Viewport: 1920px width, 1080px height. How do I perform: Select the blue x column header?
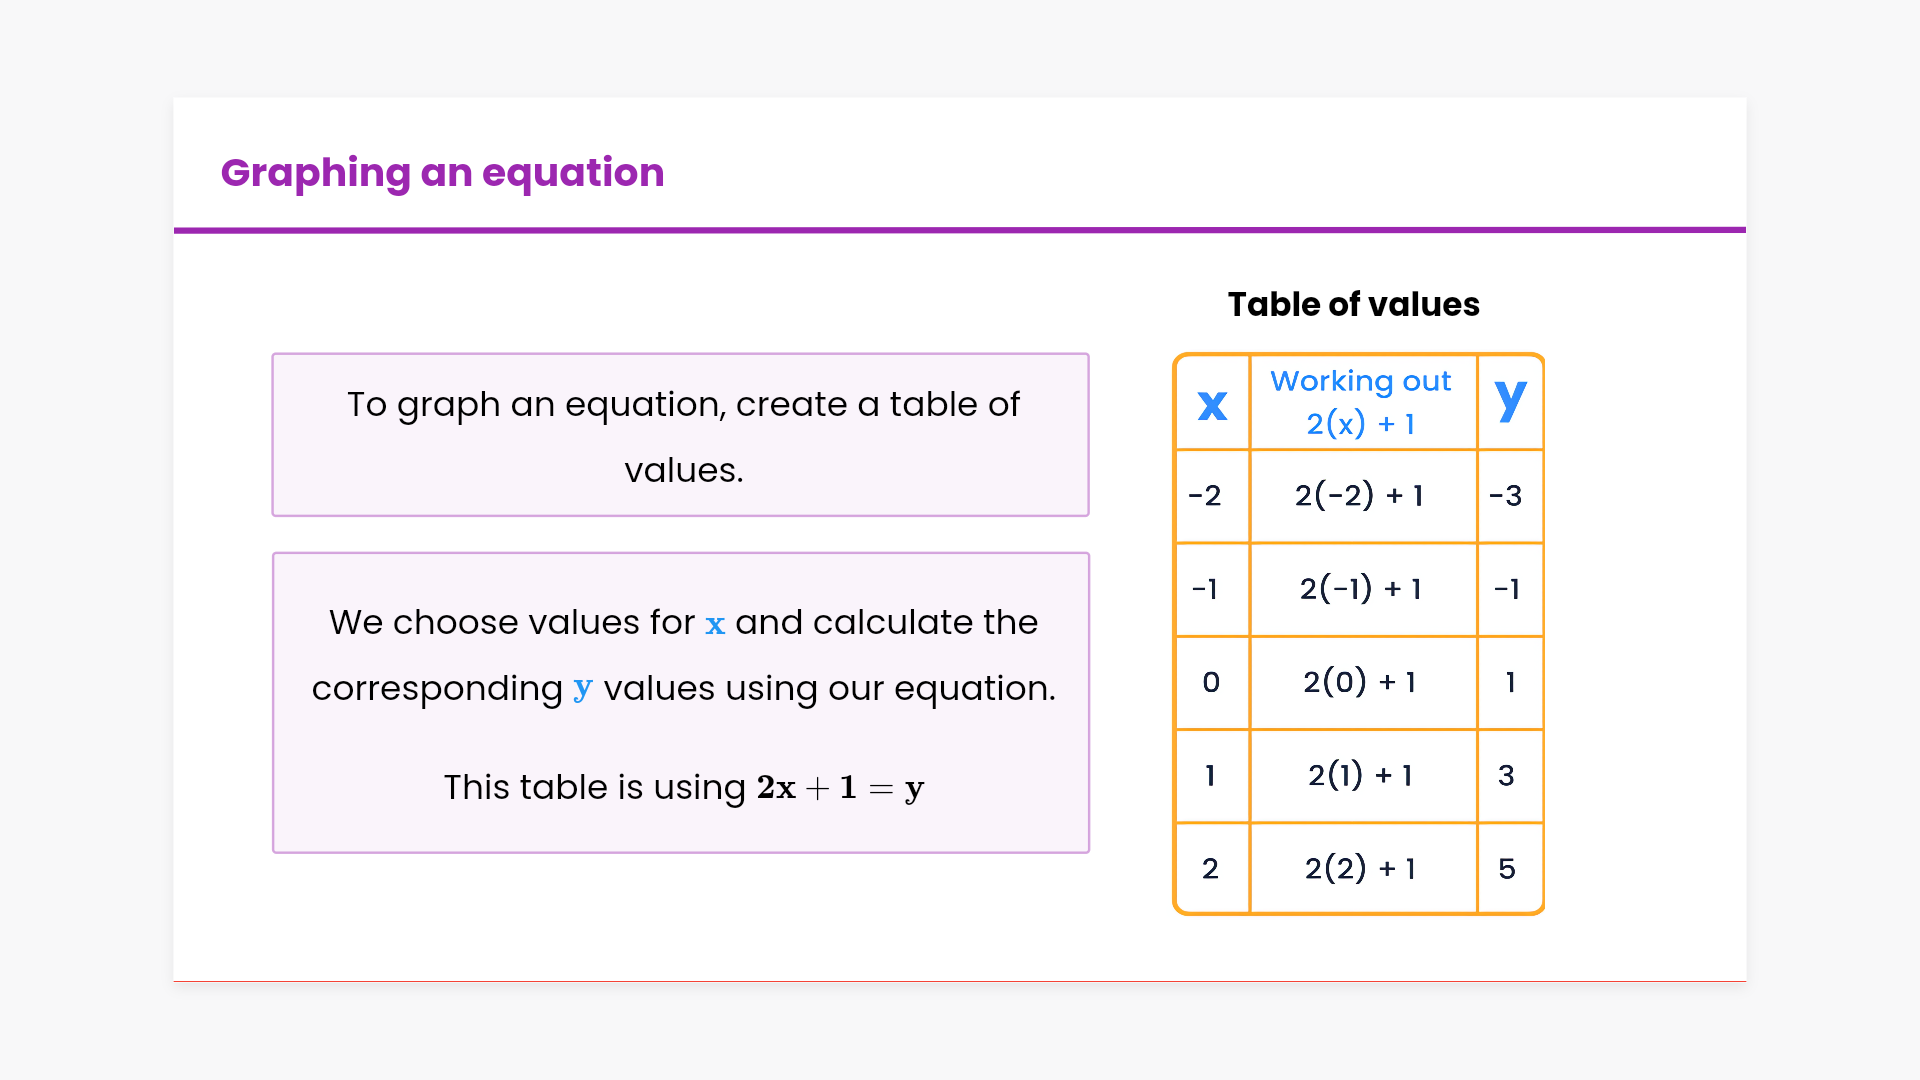tap(1212, 404)
